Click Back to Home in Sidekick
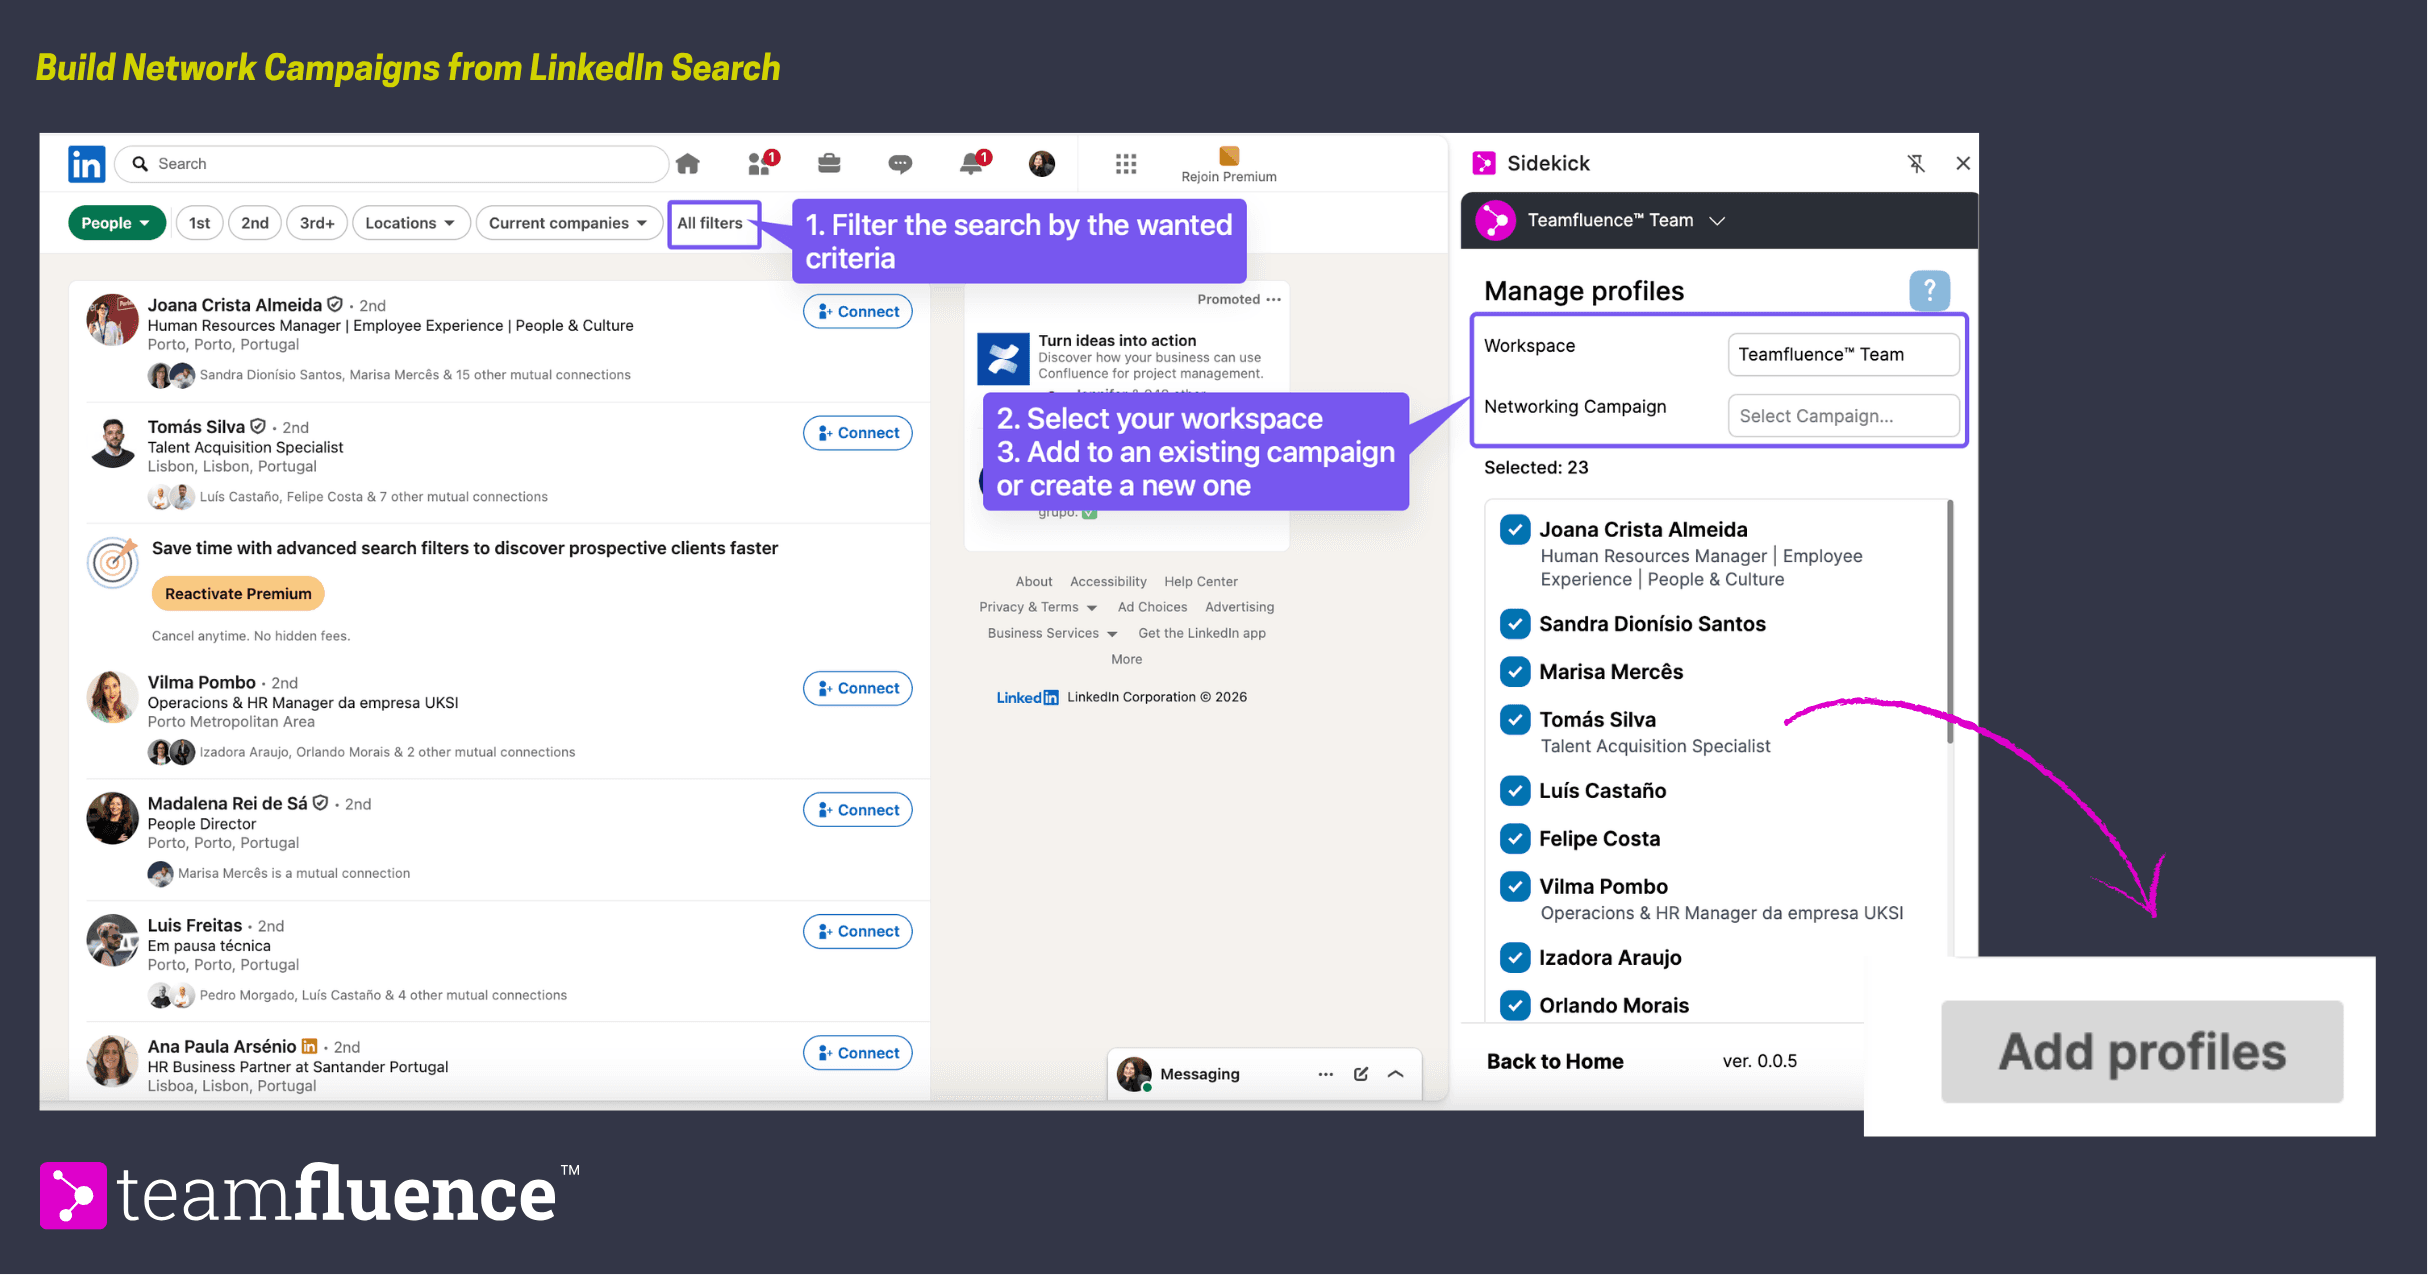 click(1555, 1061)
